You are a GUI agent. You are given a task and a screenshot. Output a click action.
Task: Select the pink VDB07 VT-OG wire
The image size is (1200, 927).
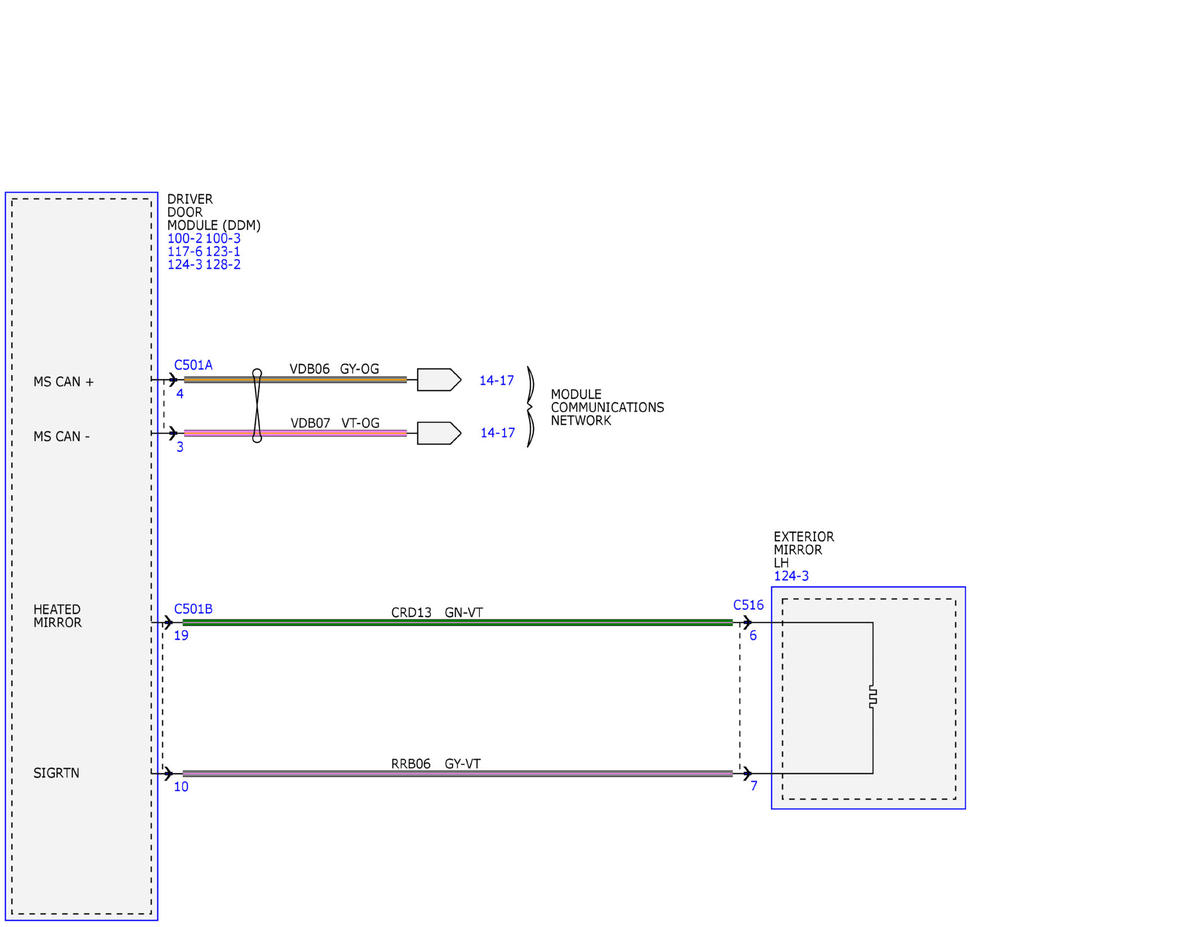(x=295, y=433)
